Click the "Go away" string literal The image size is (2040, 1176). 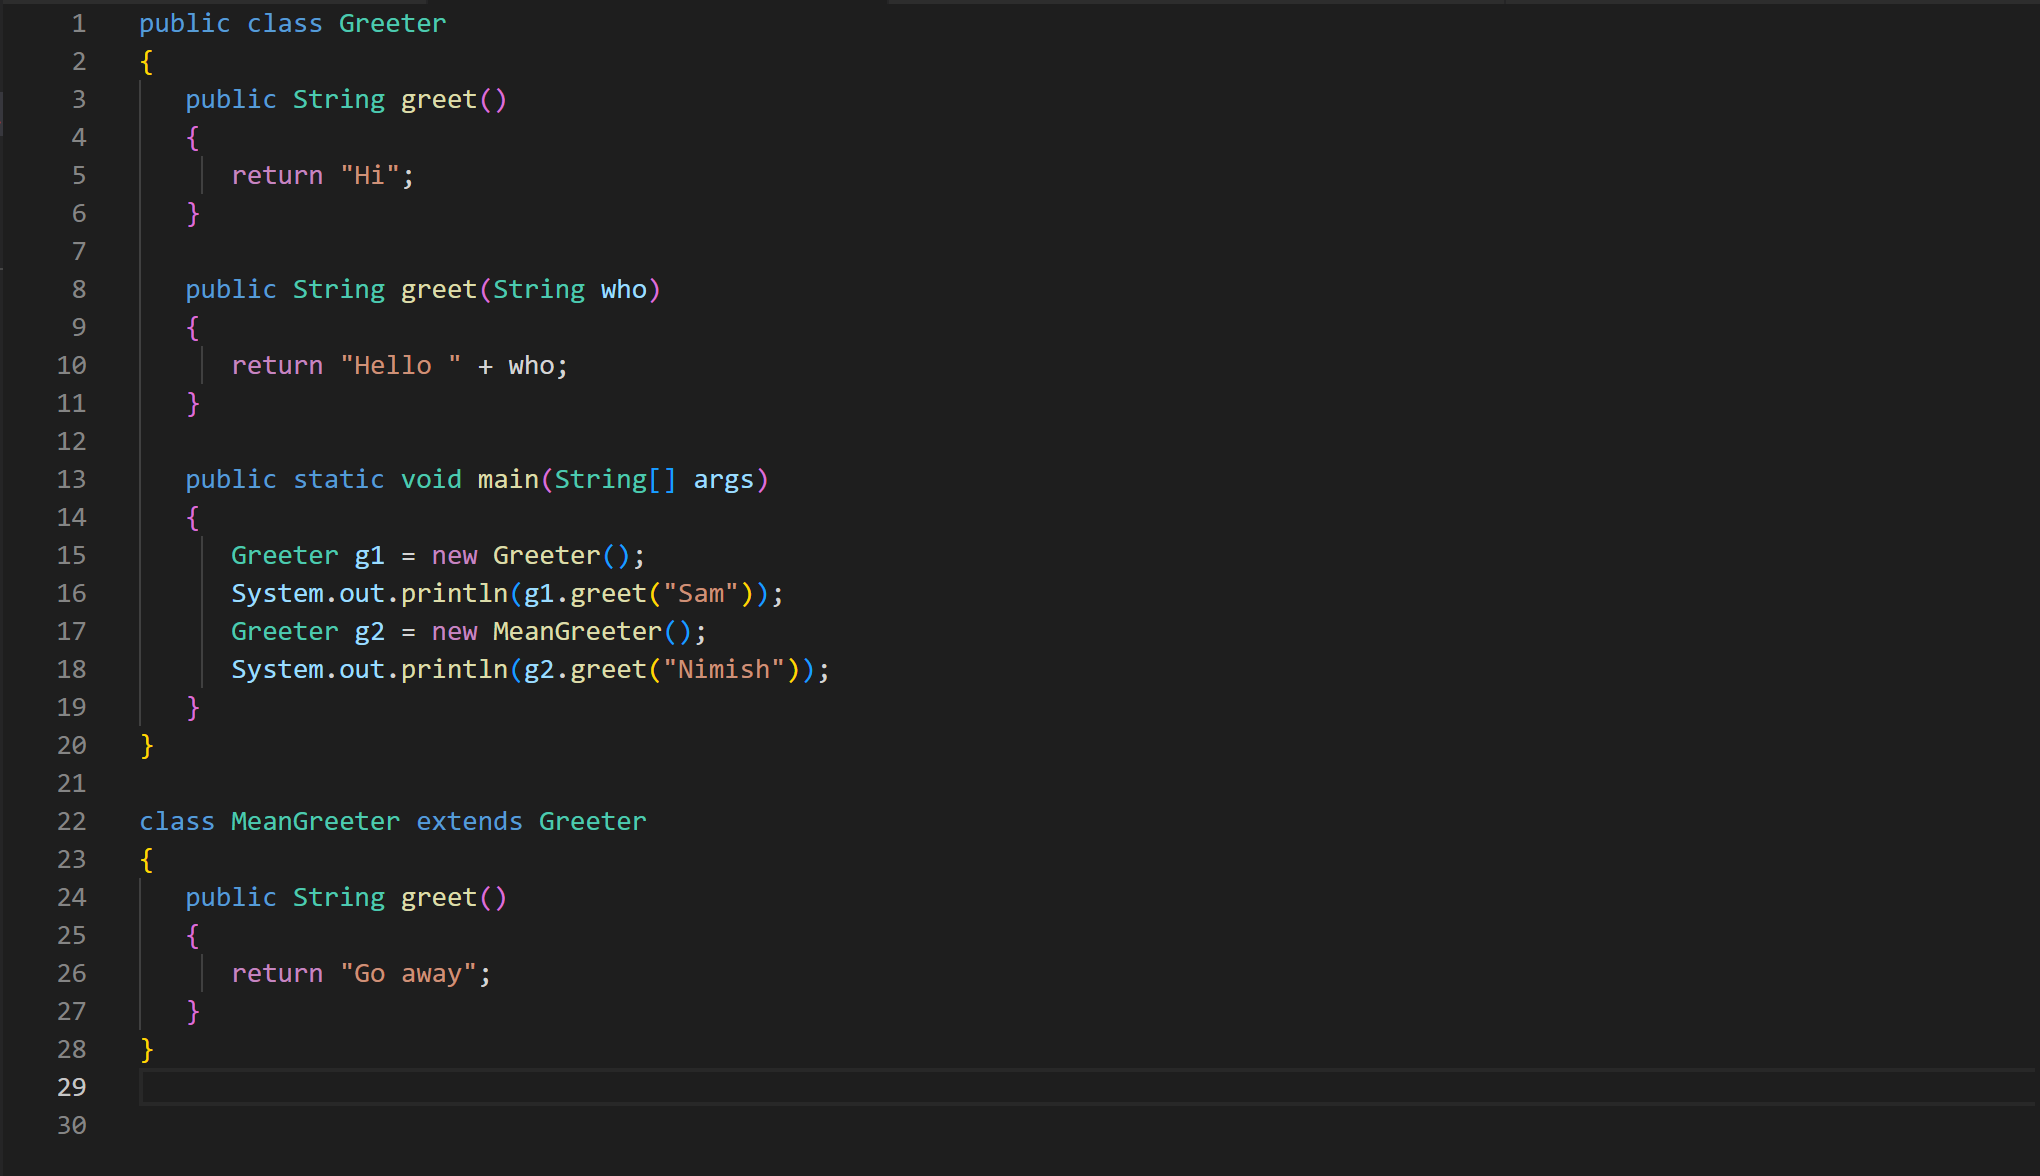(x=408, y=974)
